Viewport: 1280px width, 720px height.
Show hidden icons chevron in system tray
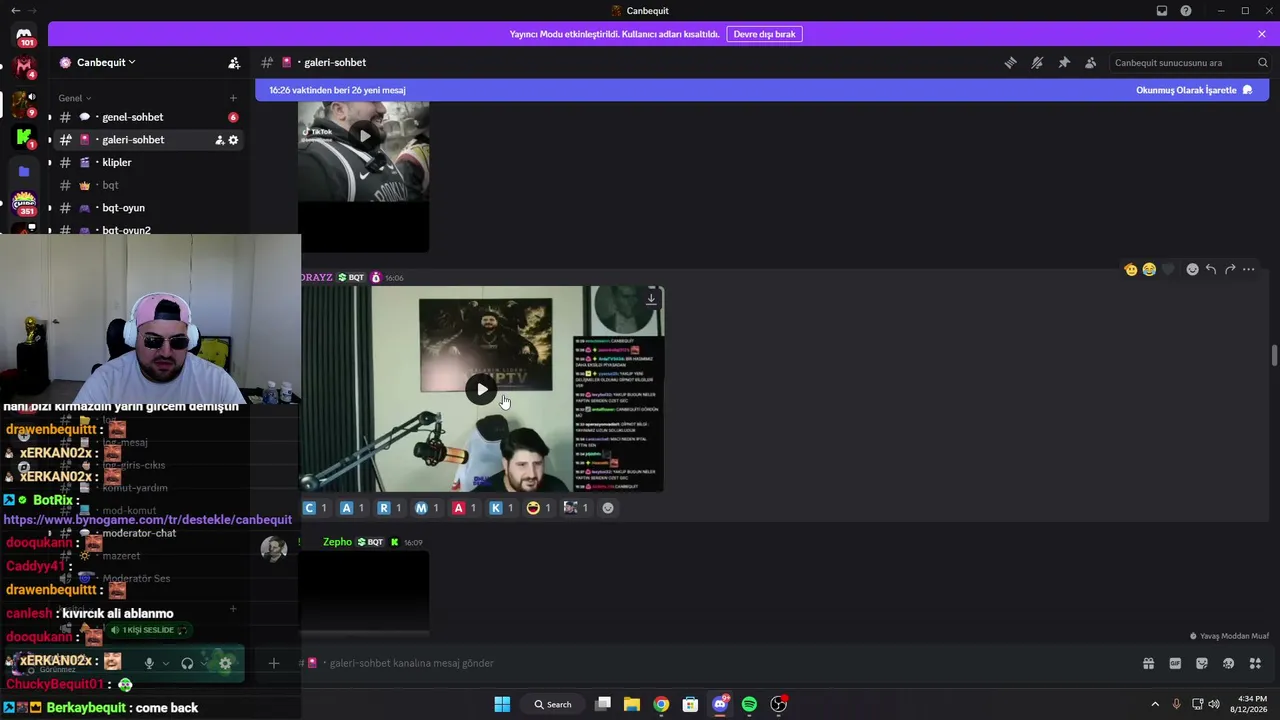tap(1155, 704)
